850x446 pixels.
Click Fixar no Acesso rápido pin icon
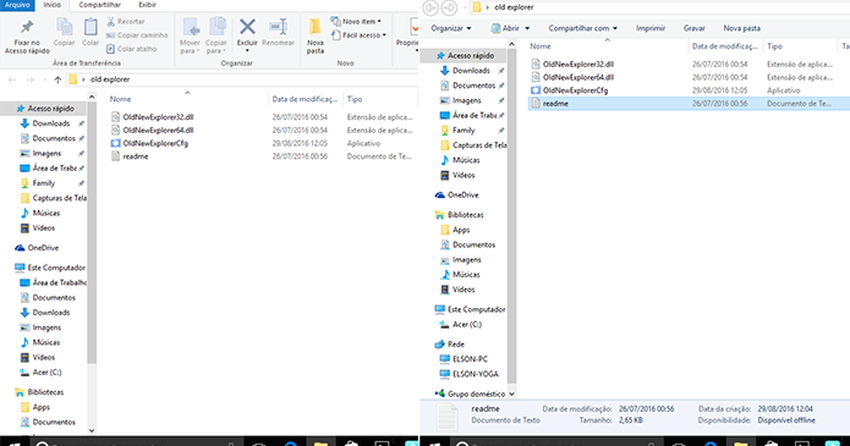(x=27, y=27)
